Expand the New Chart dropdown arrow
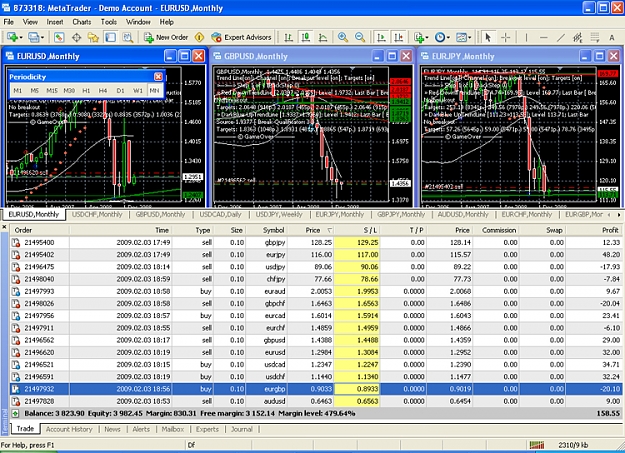This screenshot has width=625, height=453. pos(21,37)
